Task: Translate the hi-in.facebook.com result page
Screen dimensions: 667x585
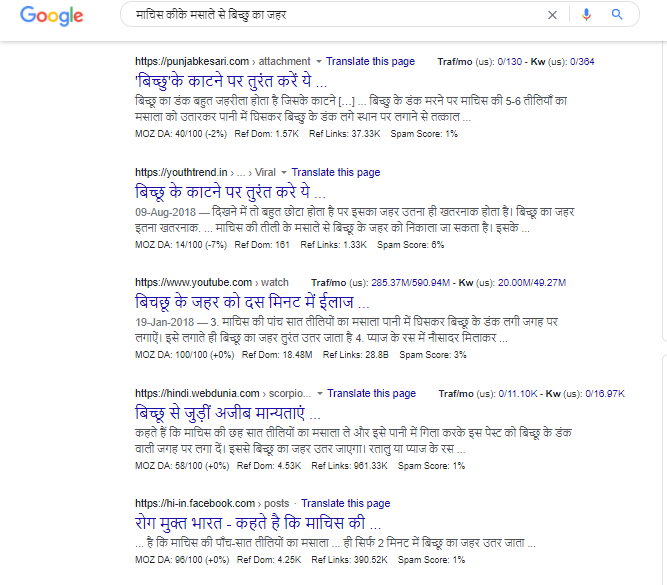Action: (x=345, y=504)
